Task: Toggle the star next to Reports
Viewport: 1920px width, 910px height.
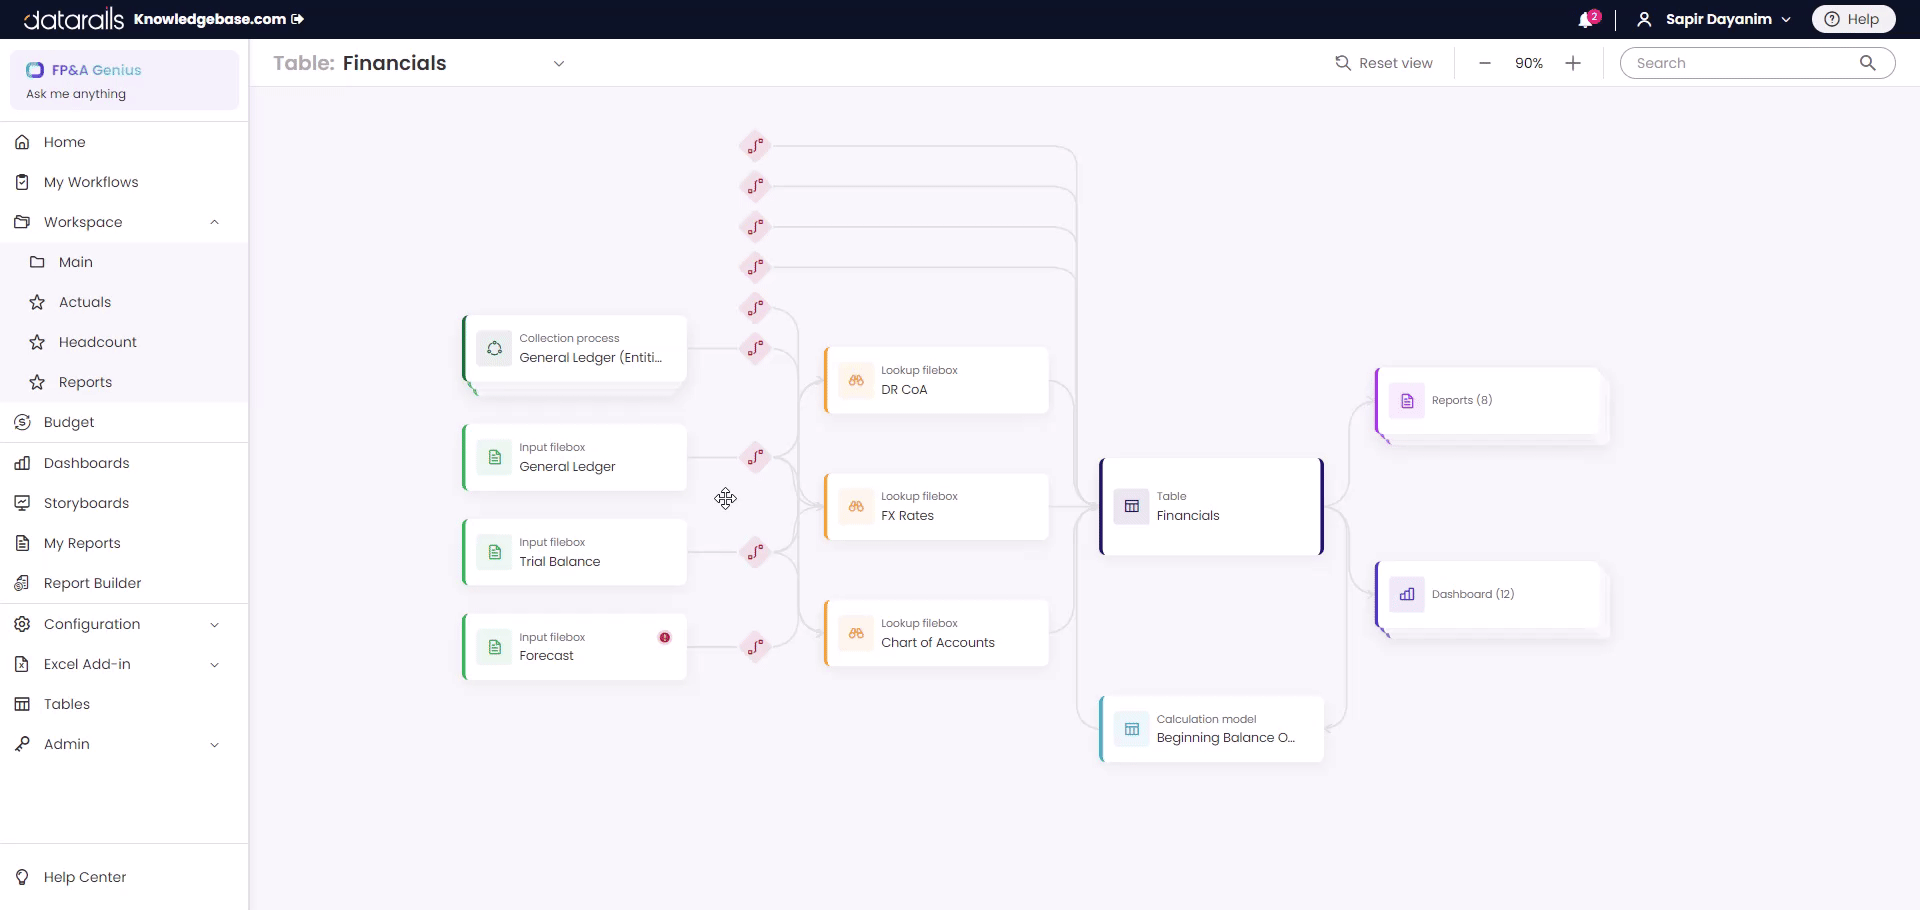Action: click(x=37, y=382)
